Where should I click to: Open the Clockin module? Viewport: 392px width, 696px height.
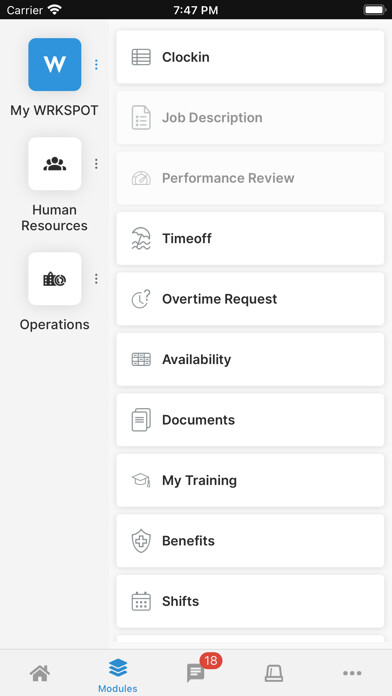pos(250,57)
